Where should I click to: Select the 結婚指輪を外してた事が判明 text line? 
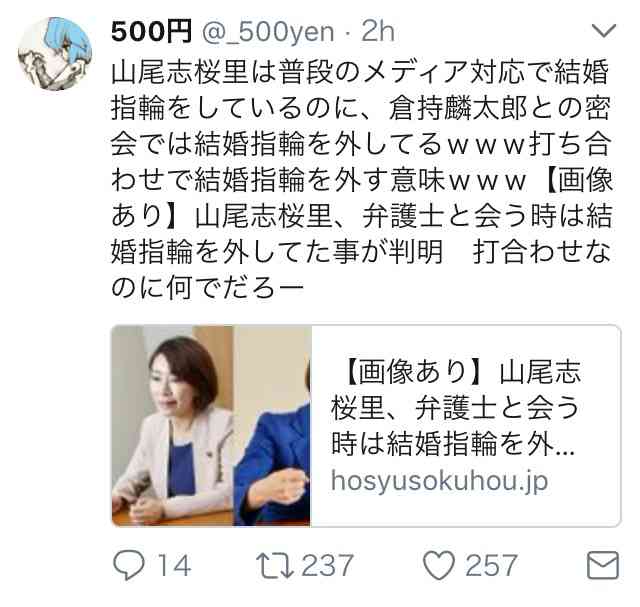click(277, 252)
